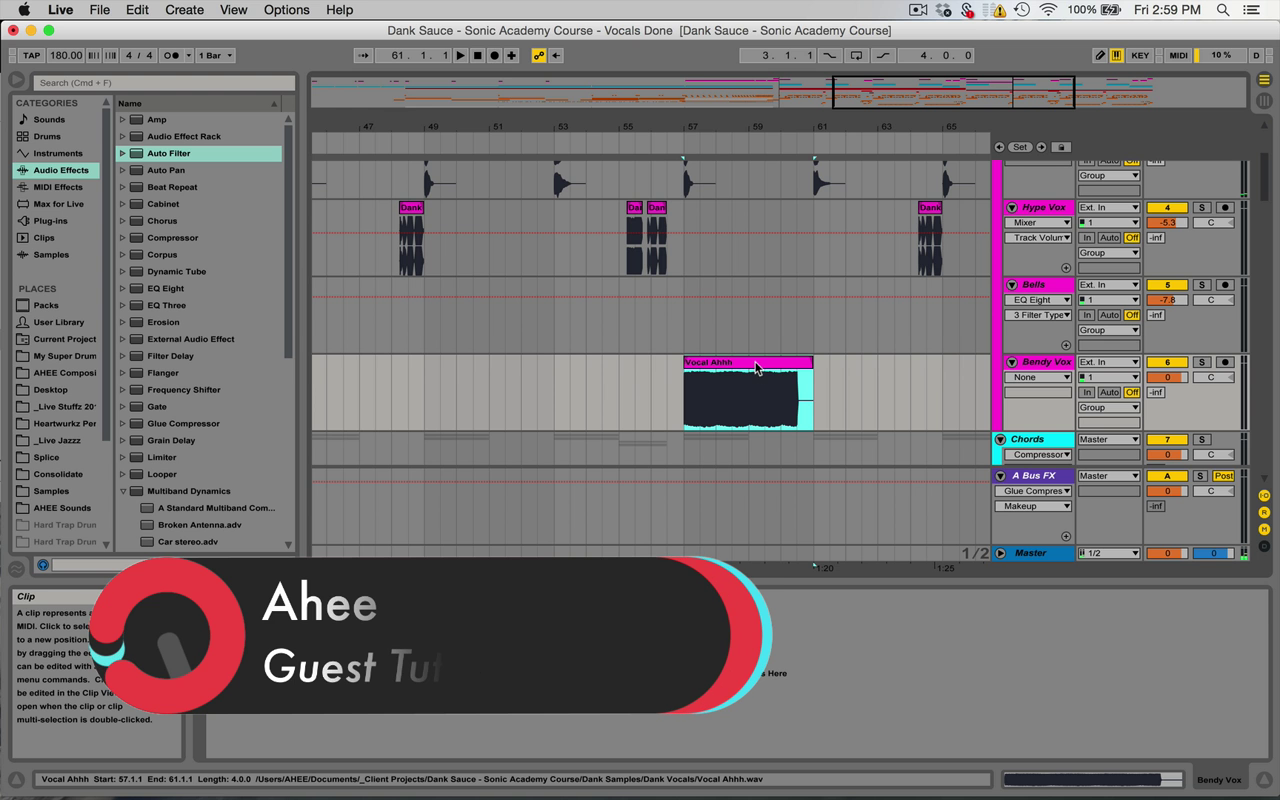The image size is (1280, 800).
Task: Hit the Arrangement Record button
Action: 494,56
